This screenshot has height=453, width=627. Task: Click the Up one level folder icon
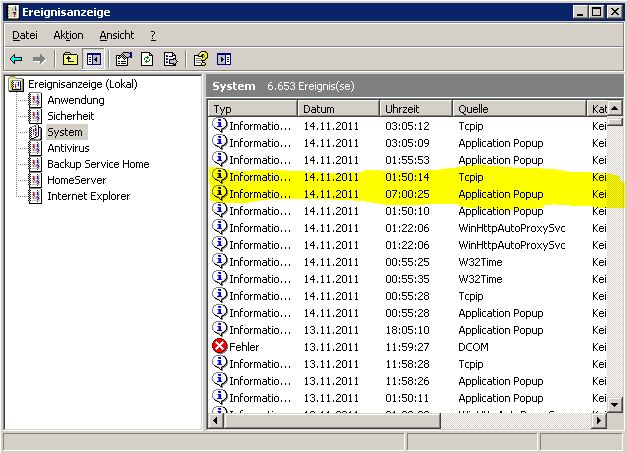70,60
